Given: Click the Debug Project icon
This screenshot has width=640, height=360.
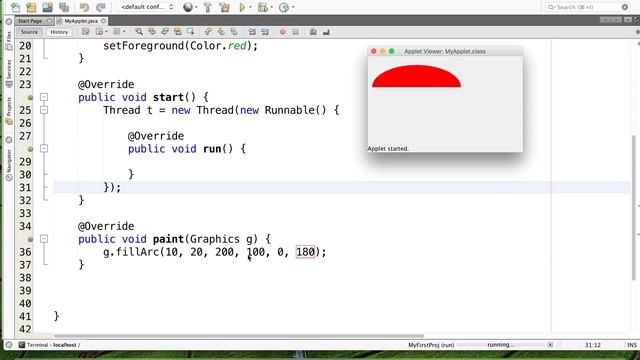Looking at the screenshot, I should point(263,7).
